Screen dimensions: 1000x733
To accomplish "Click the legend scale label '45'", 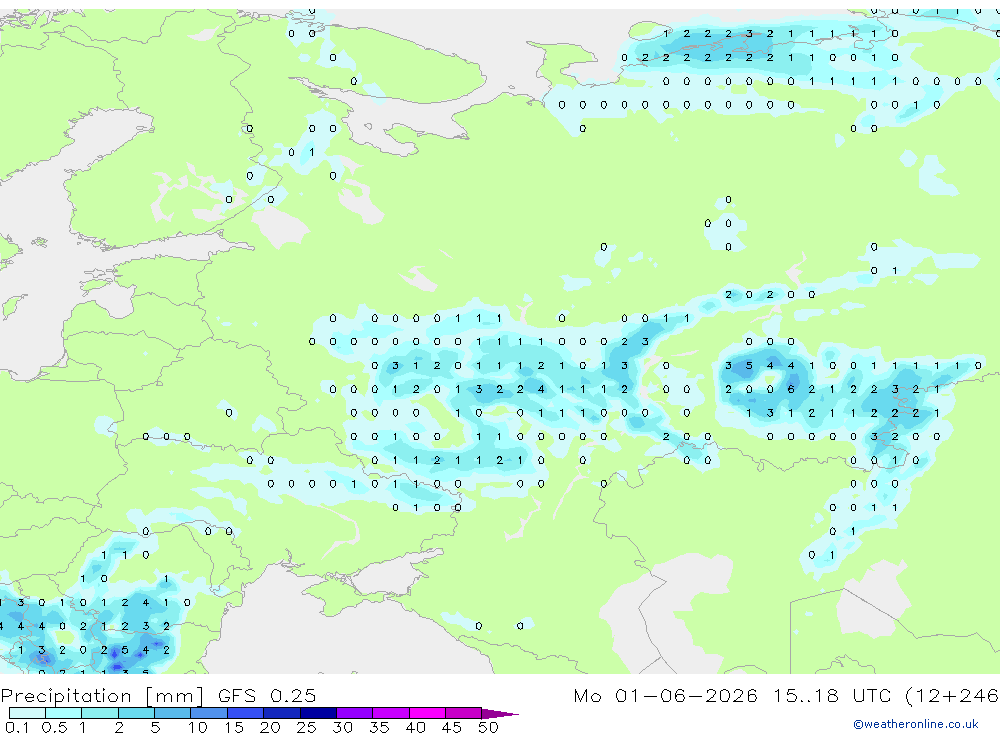I will tap(452, 727).
